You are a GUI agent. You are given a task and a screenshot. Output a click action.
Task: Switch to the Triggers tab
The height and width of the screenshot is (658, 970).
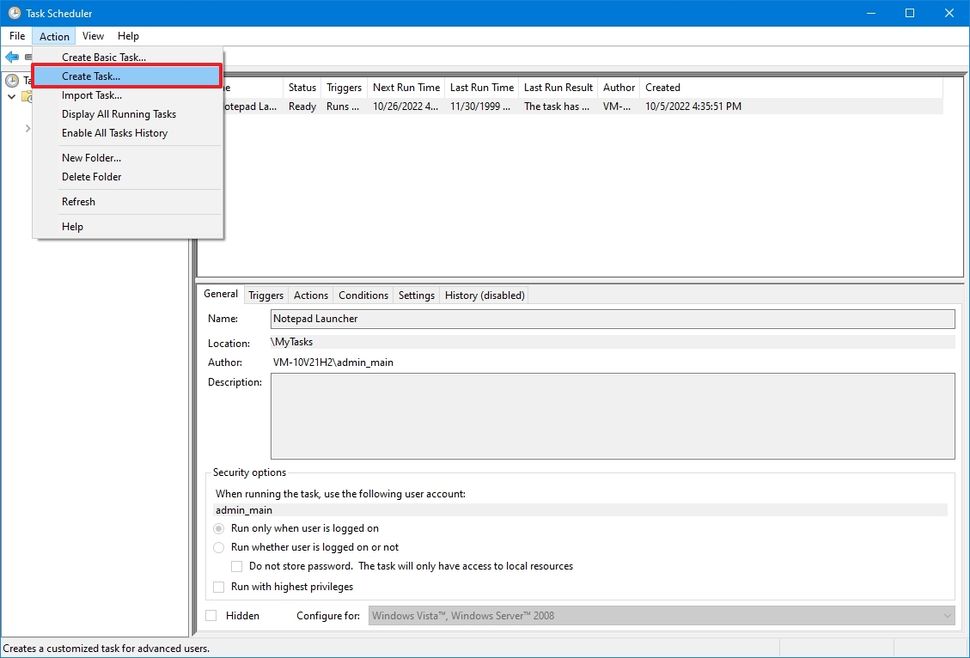(265, 294)
